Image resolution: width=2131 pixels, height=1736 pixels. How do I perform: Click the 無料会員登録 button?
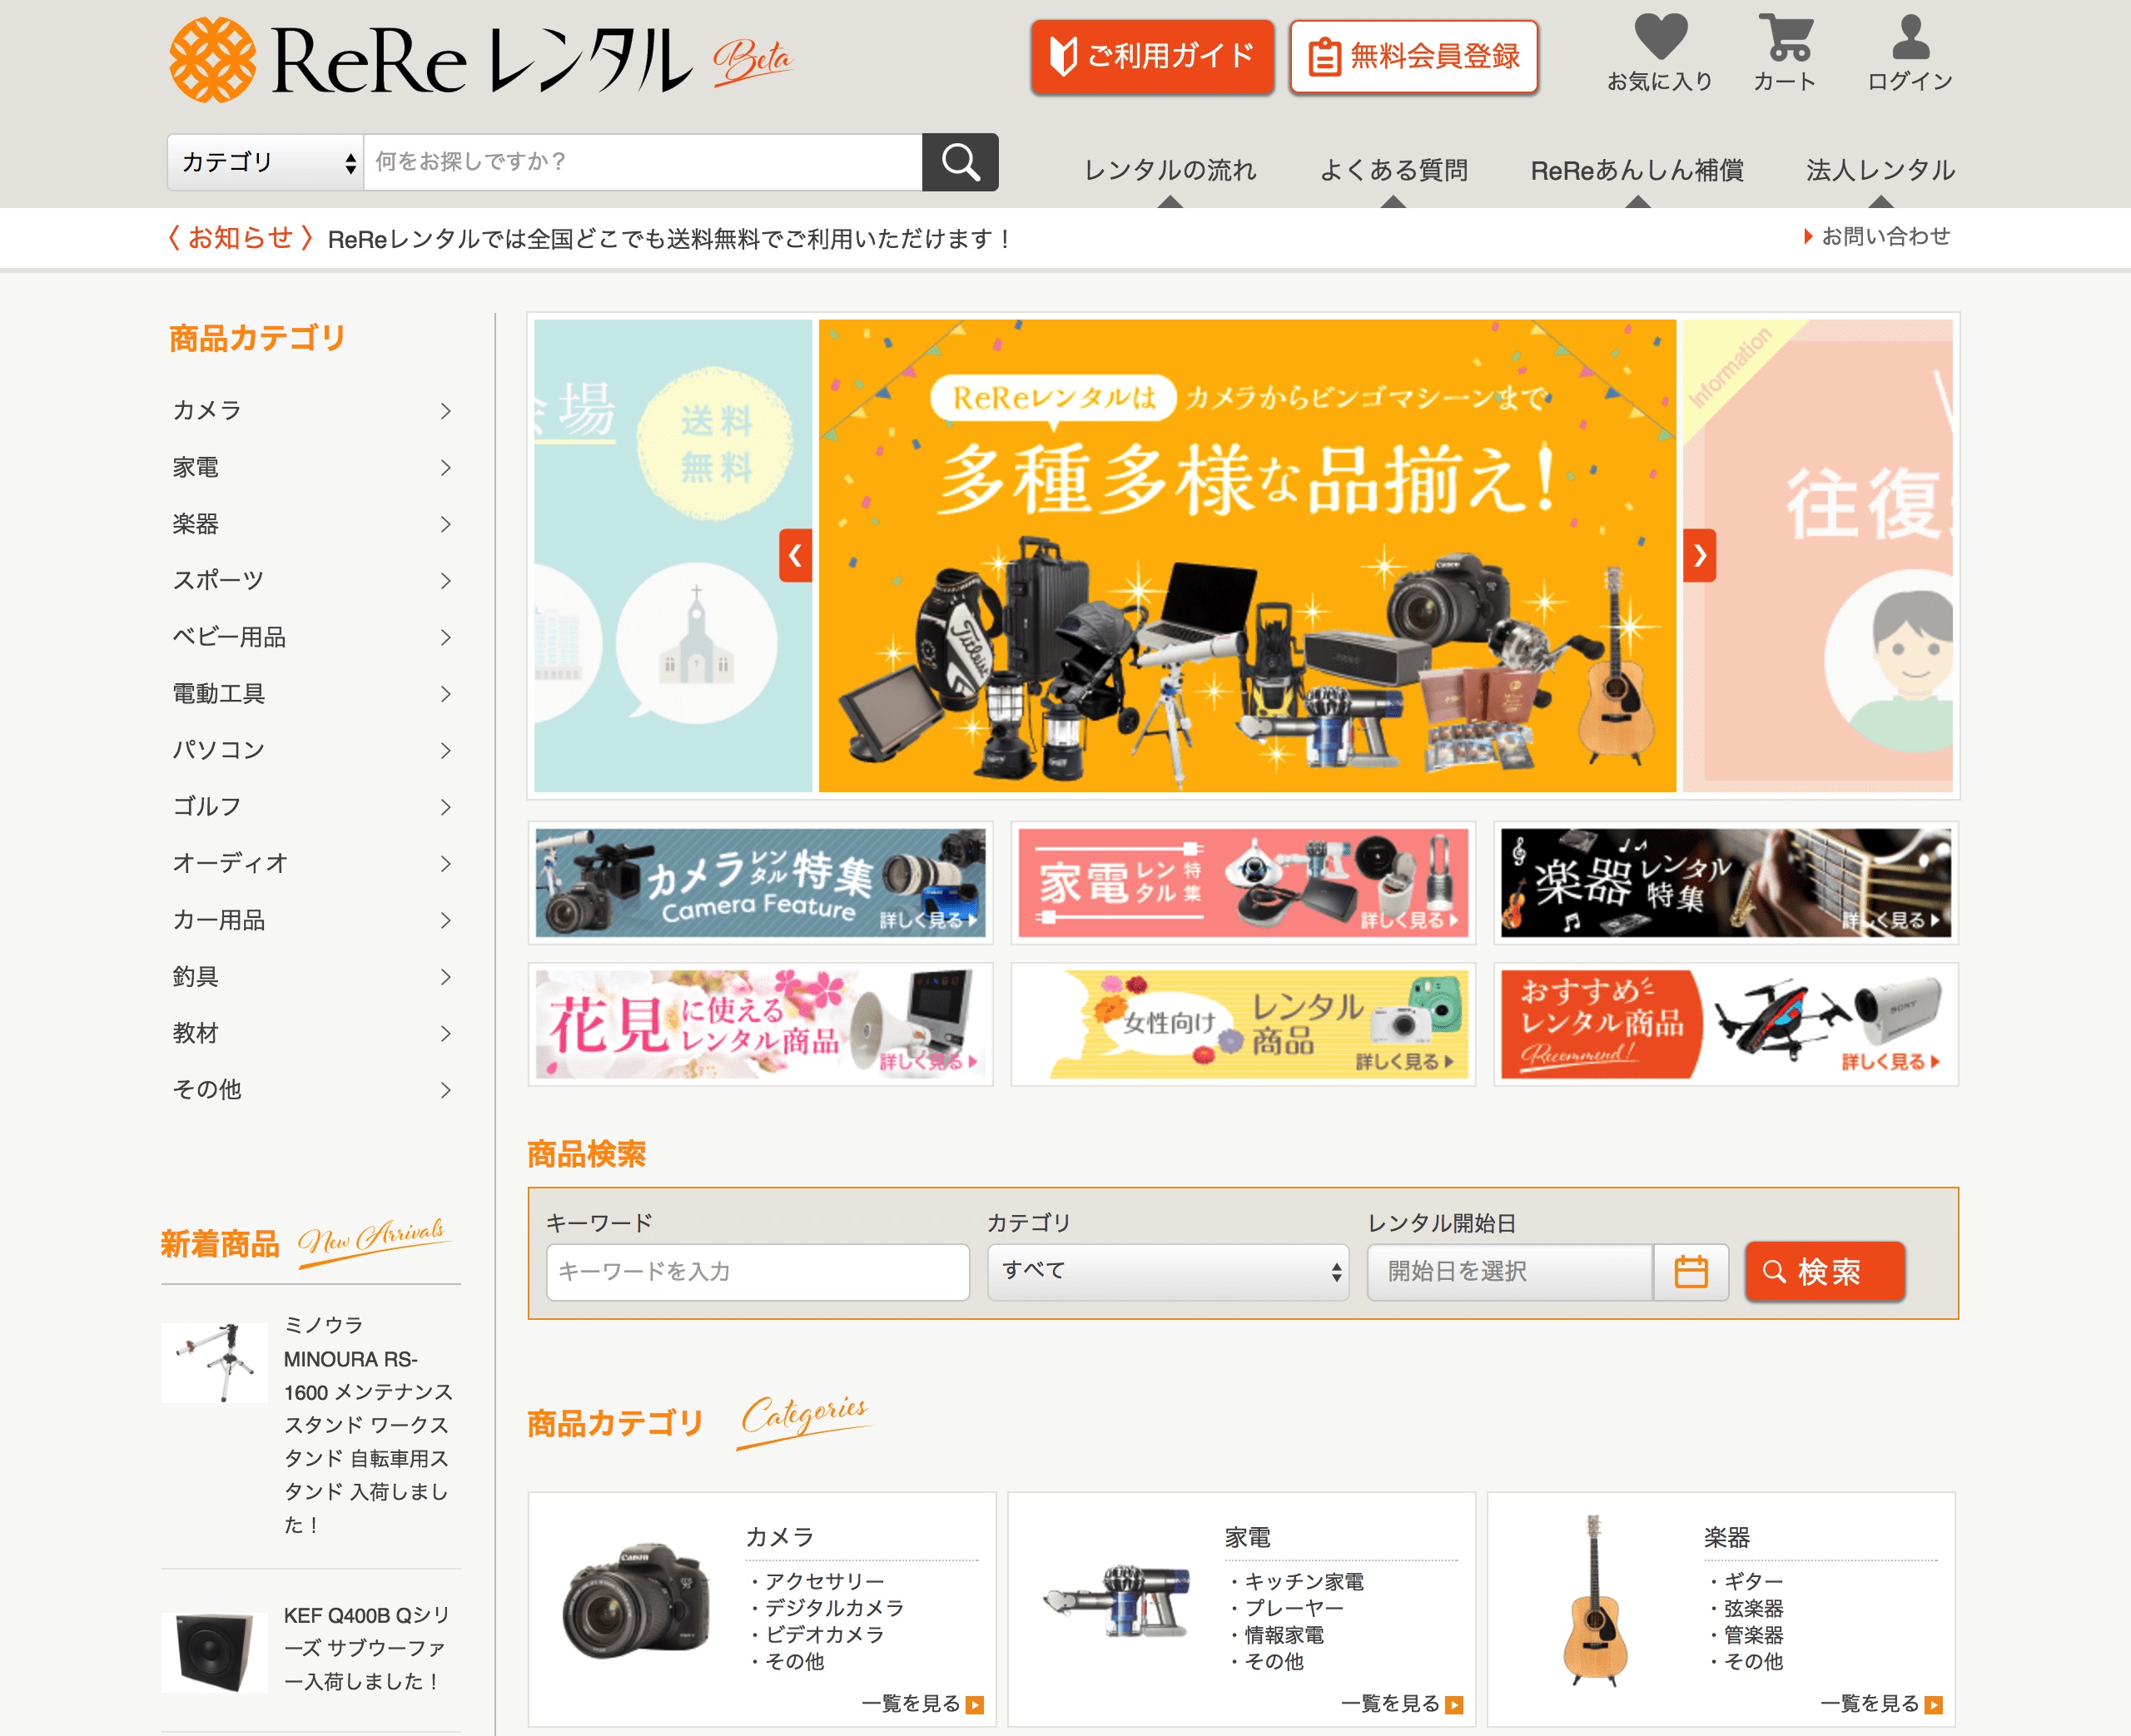[x=1414, y=57]
